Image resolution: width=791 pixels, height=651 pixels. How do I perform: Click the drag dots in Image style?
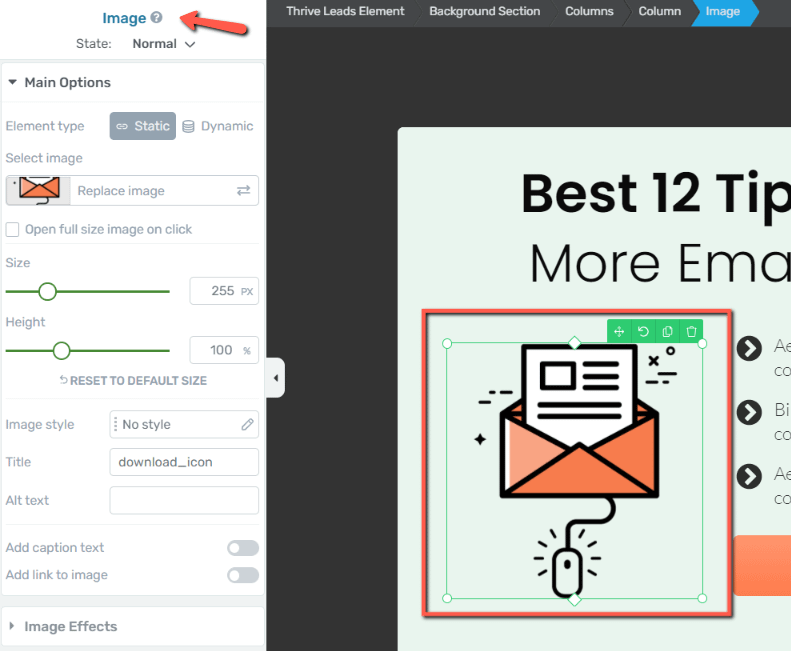click(116, 424)
